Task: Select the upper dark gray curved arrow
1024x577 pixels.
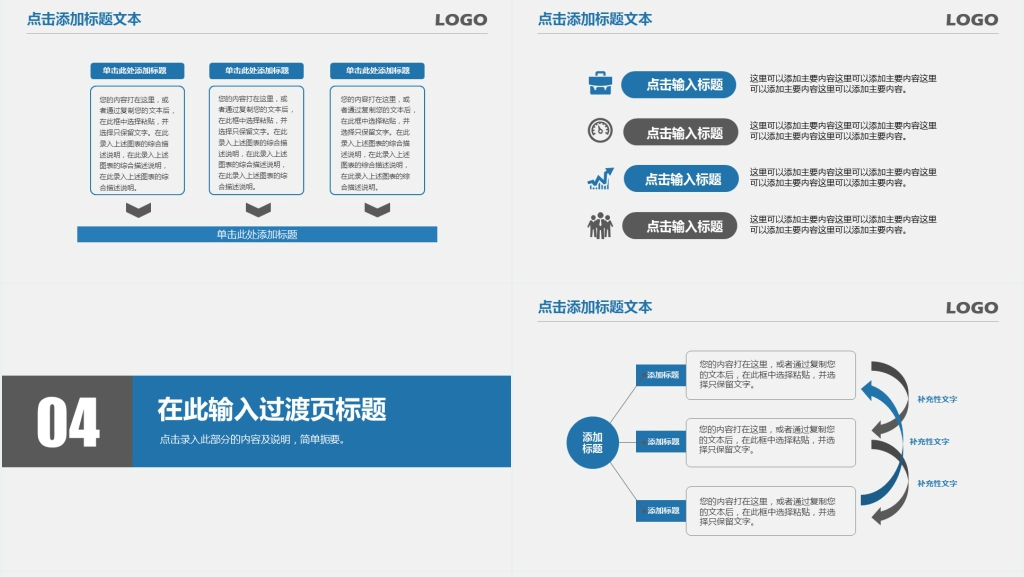Action: click(x=890, y=398)
